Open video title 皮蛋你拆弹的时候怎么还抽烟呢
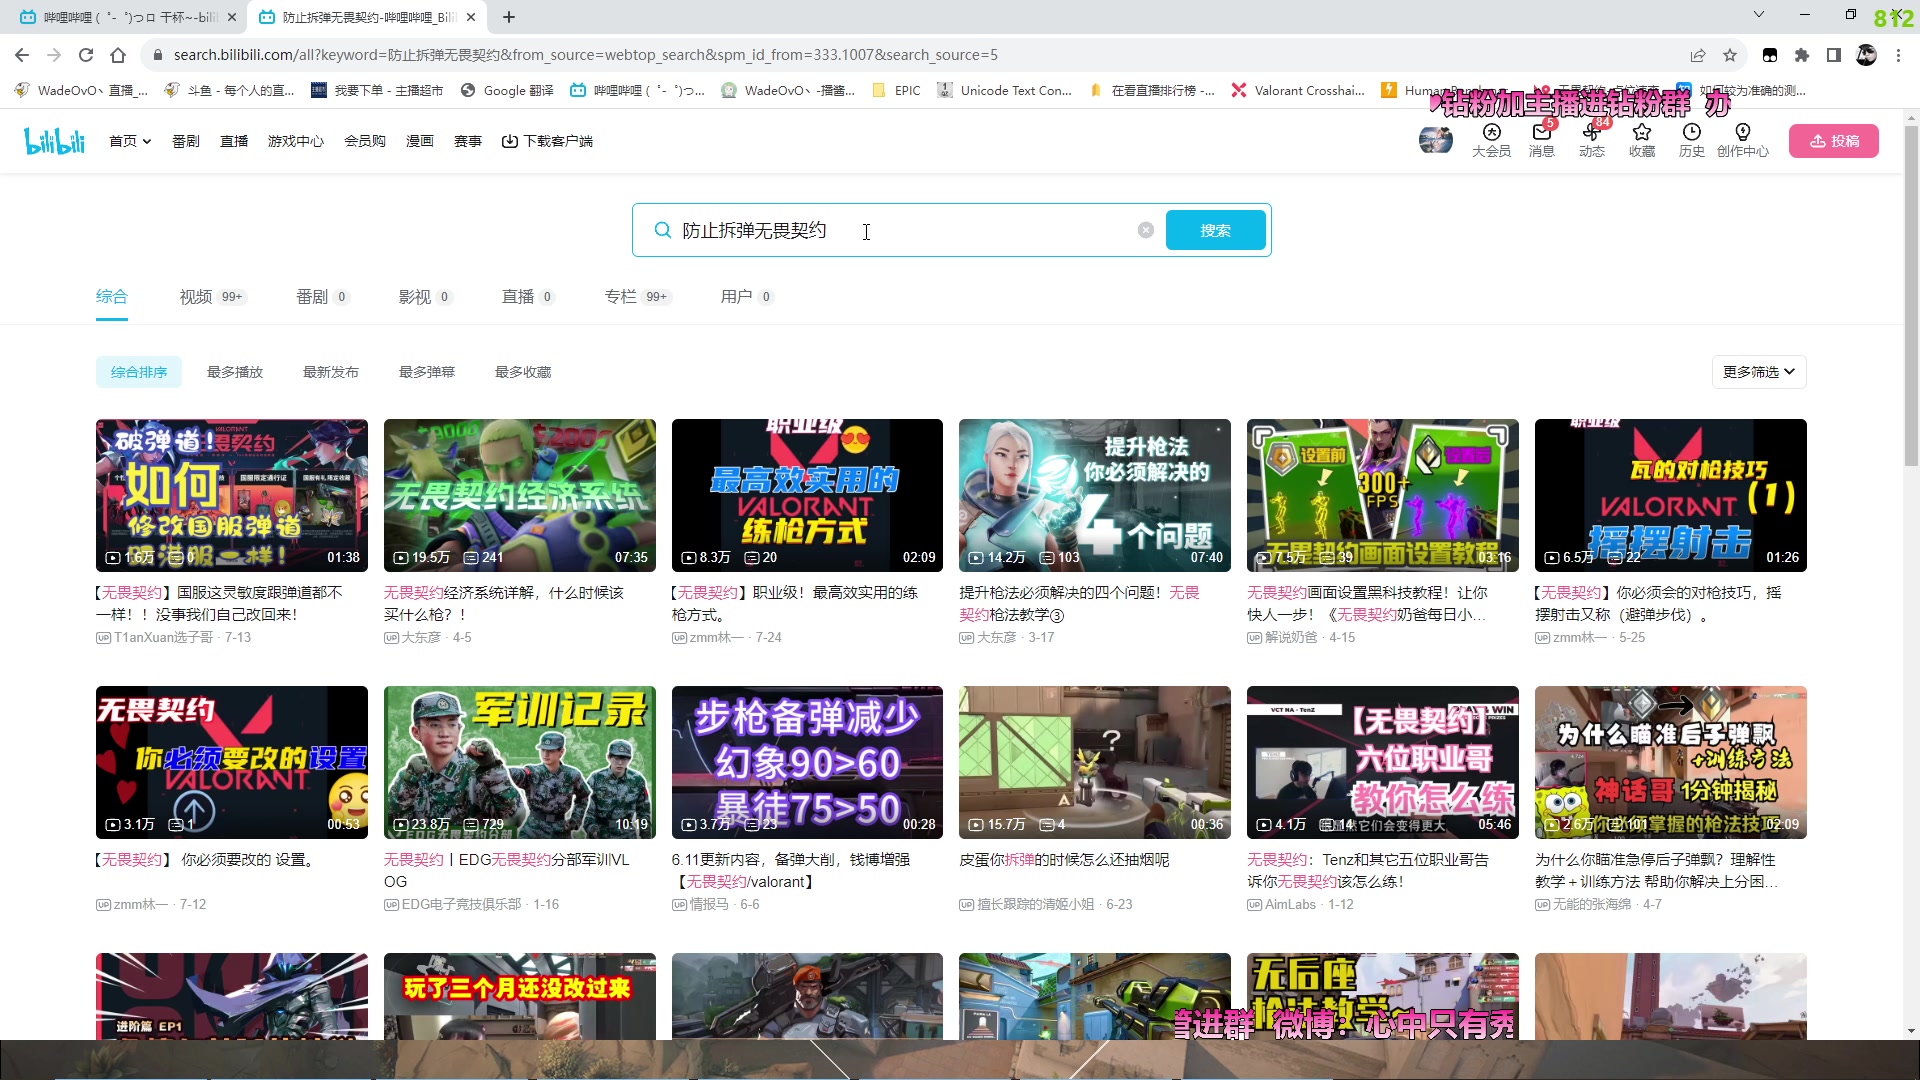Screen dimensions: 1920x1080 pyautogui.click(x=1064, y=860)
